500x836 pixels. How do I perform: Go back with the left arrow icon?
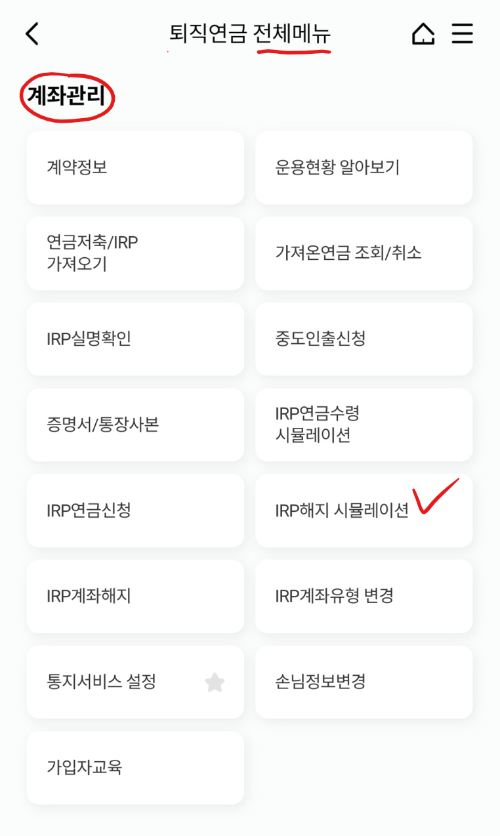[32, 34]
